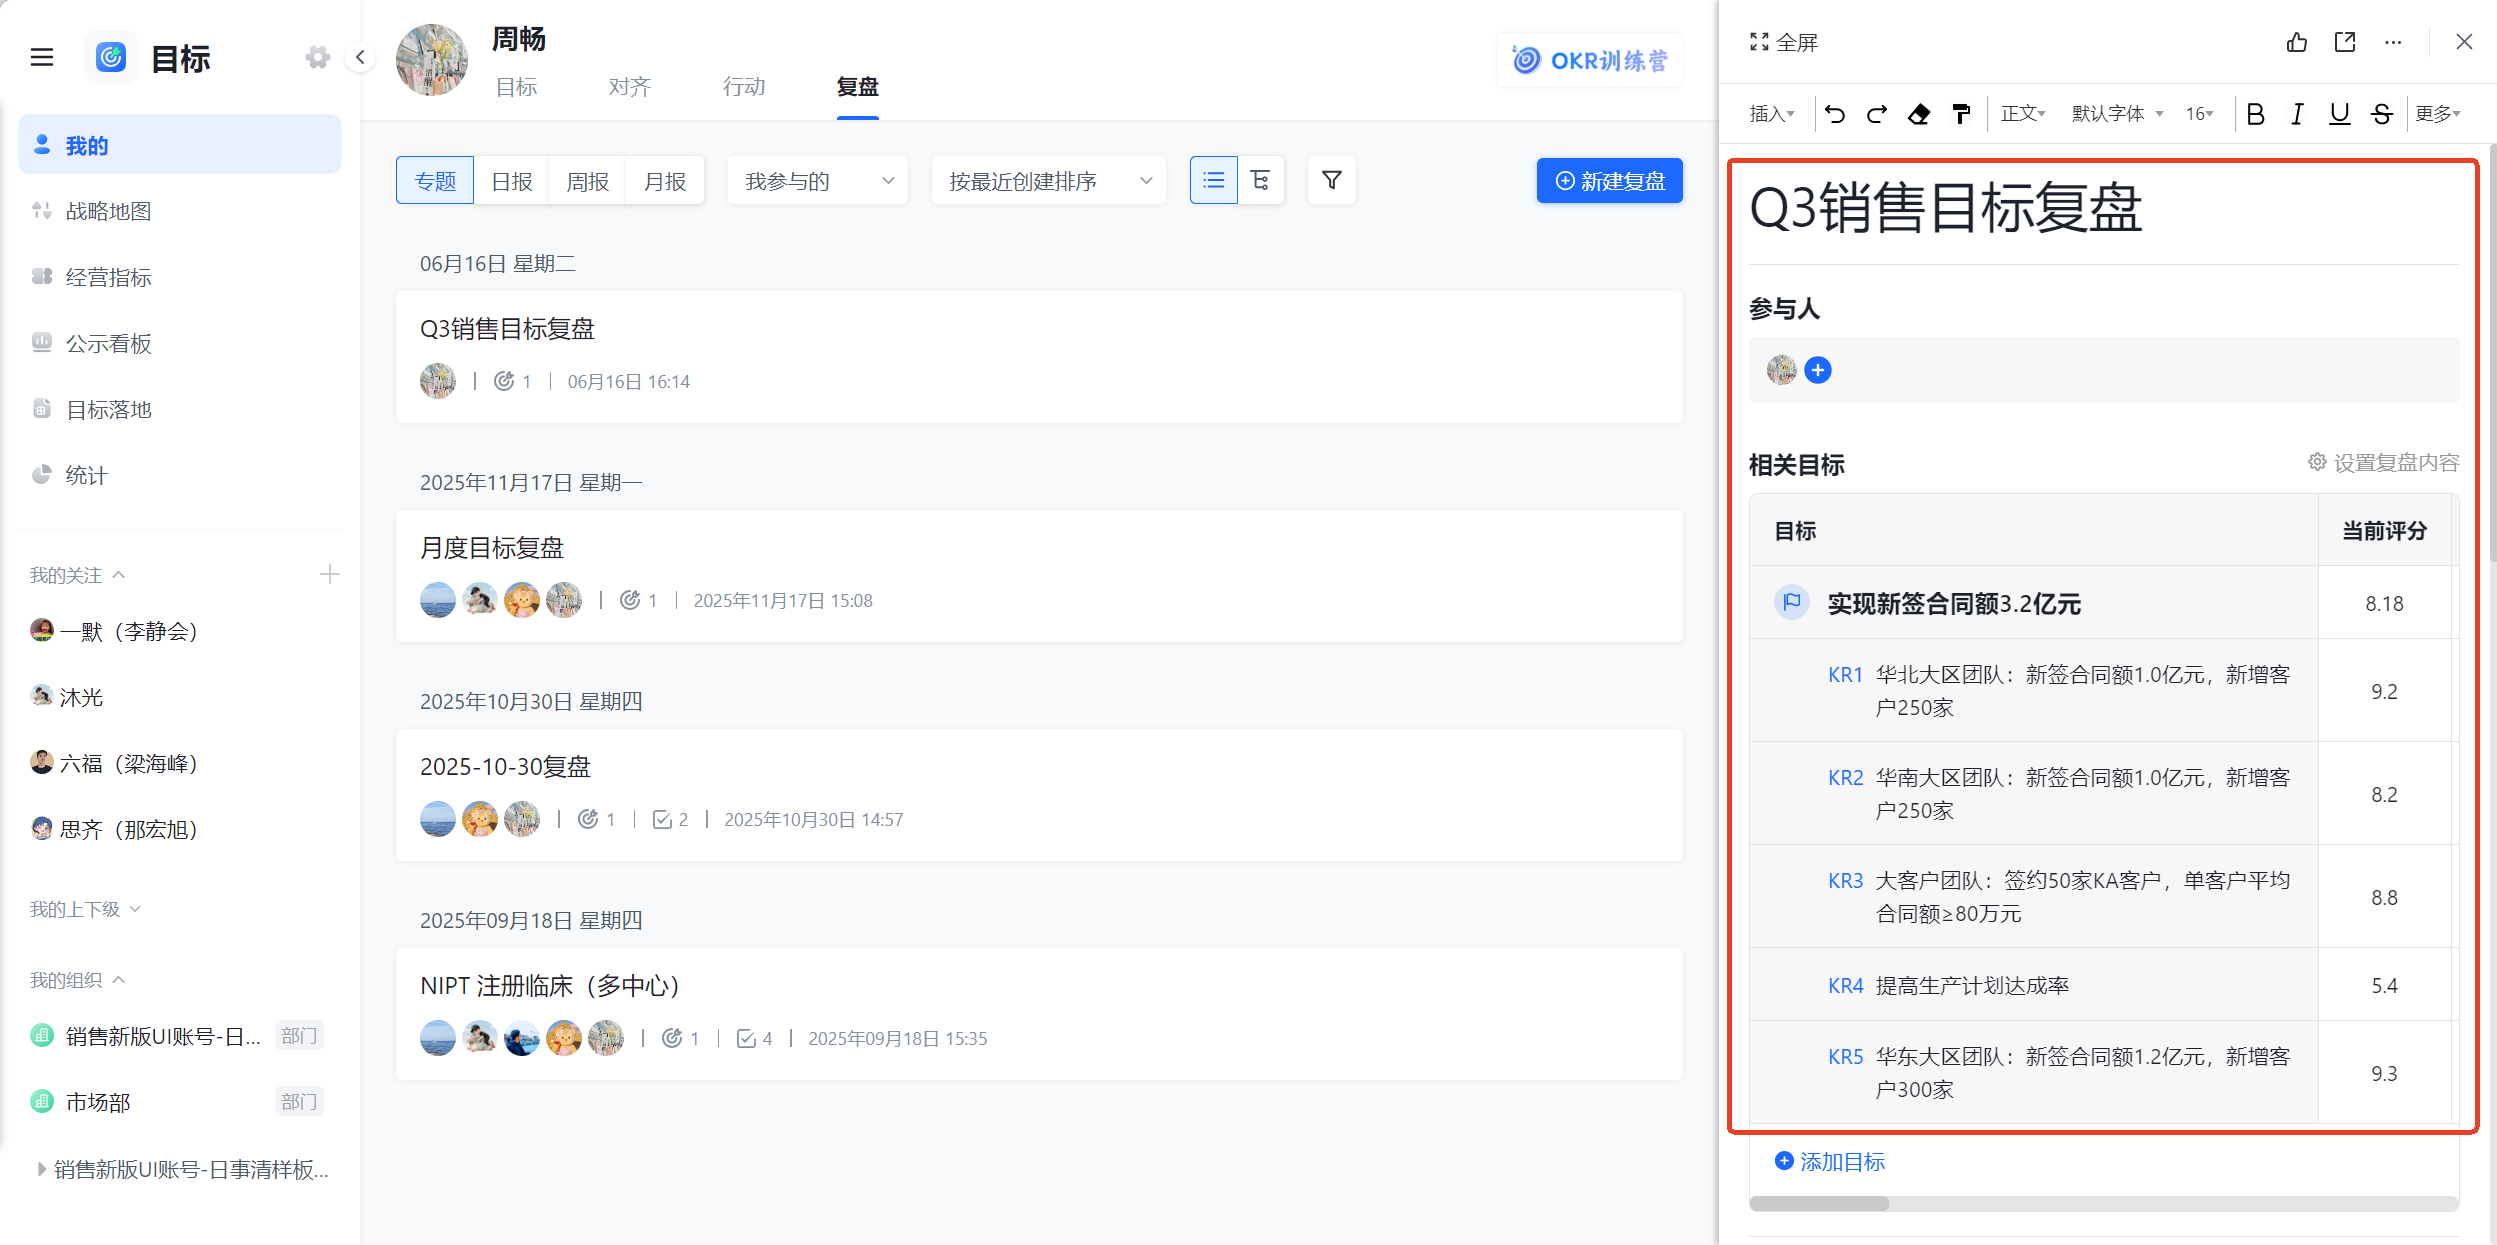Screen dimensions: 2497x1245
Task: Open 六福（梁海峰）in followed list
Action: (x=115, y=763)
